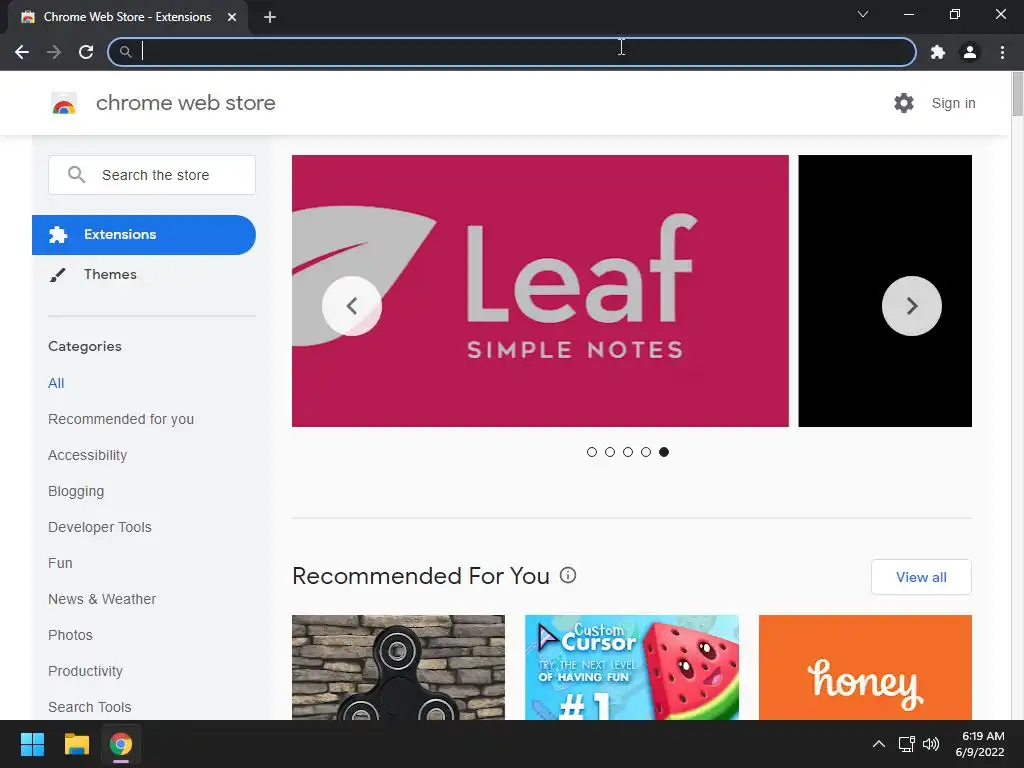Select the Chrome Web Store - Extensions tab

point(127,17)
